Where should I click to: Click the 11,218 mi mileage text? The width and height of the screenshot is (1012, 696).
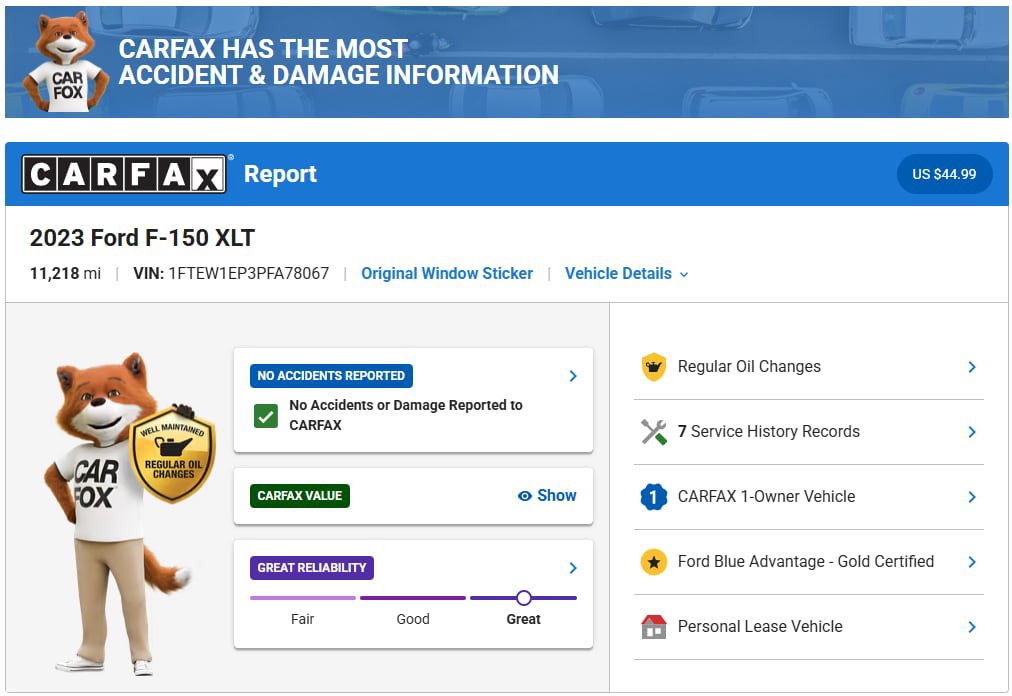click(x=65, y=274)
